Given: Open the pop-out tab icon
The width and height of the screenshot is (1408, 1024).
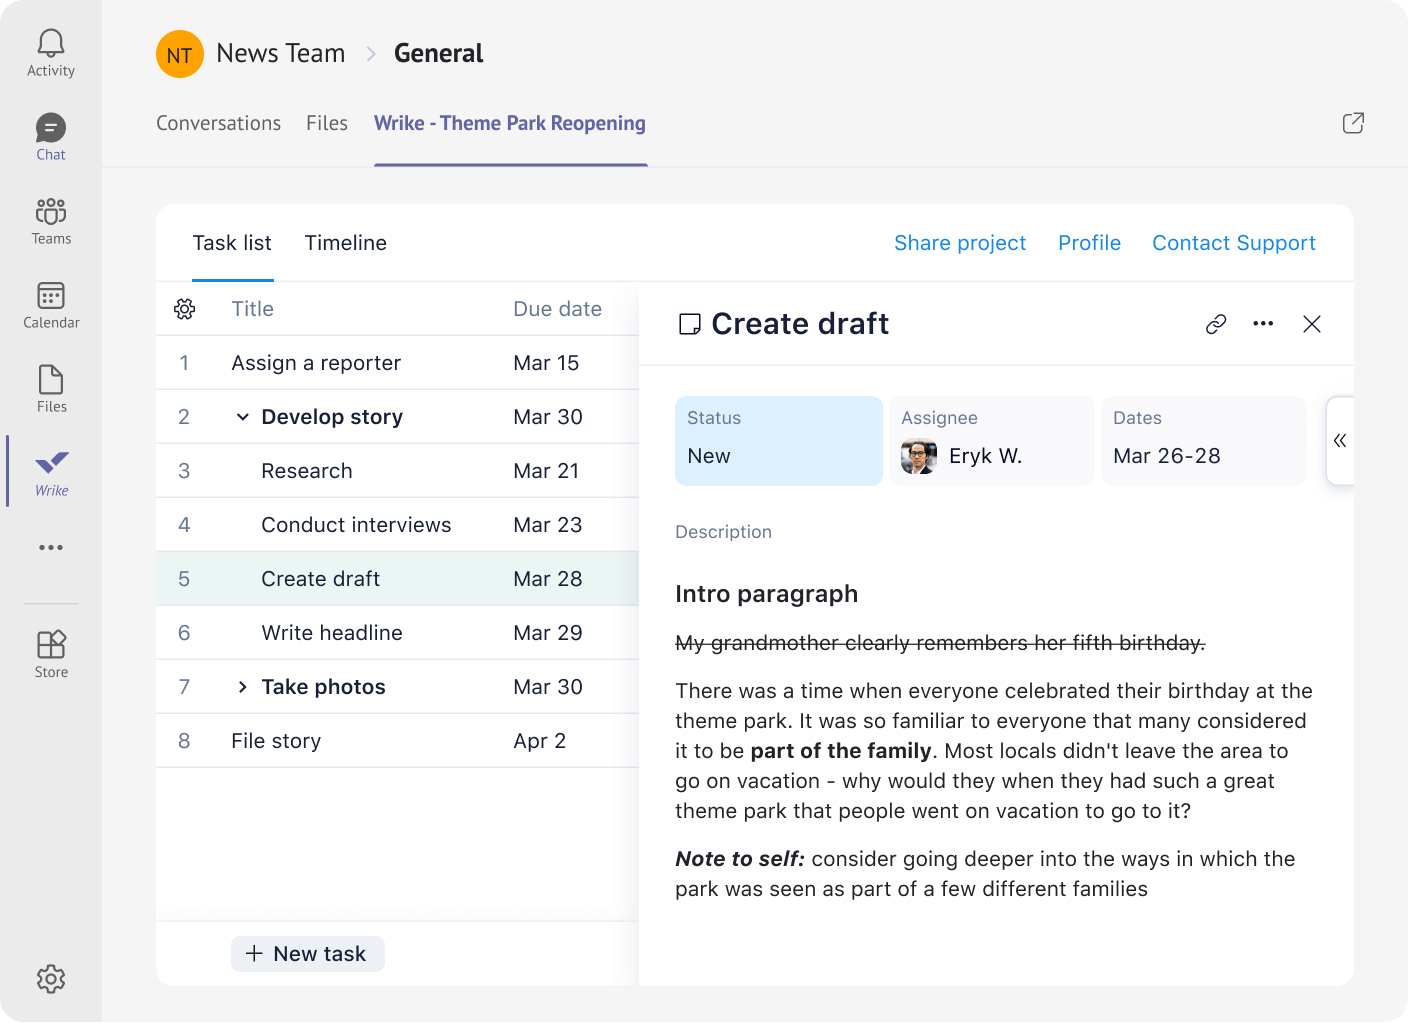Looking at the screenshot, I should [1353, 123].
